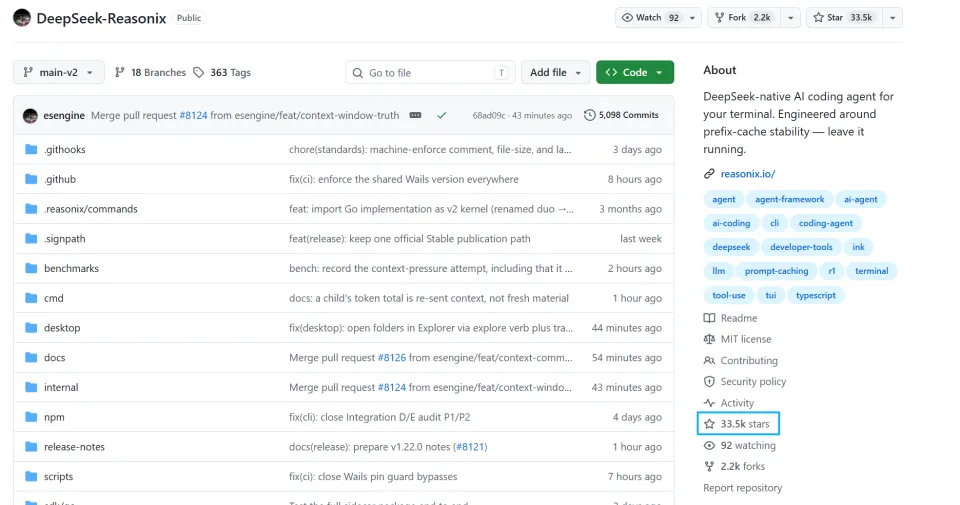Click the folder icon next to benchmarks
The width and height of the screenshot is (960, 505).
[x=31, y=268]
